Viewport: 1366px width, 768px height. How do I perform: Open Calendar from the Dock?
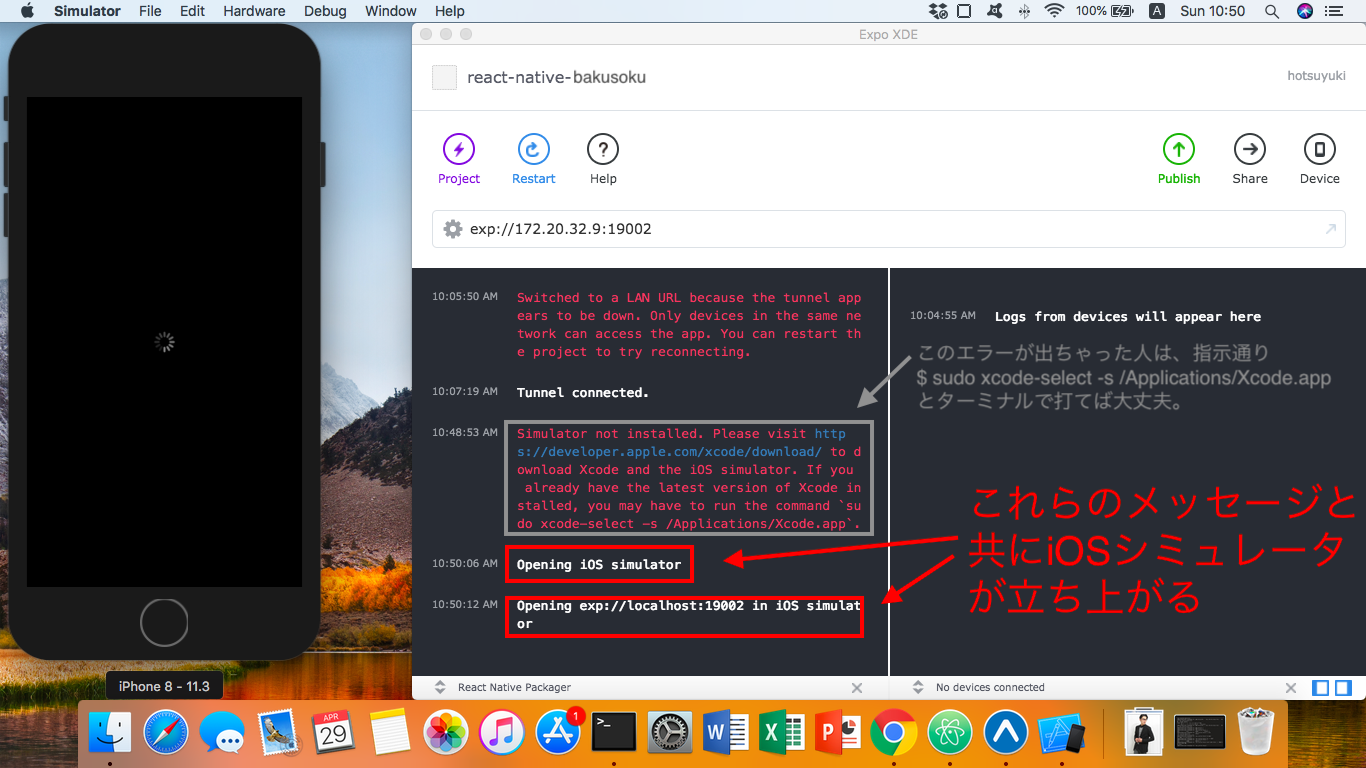tap(334, 734)
